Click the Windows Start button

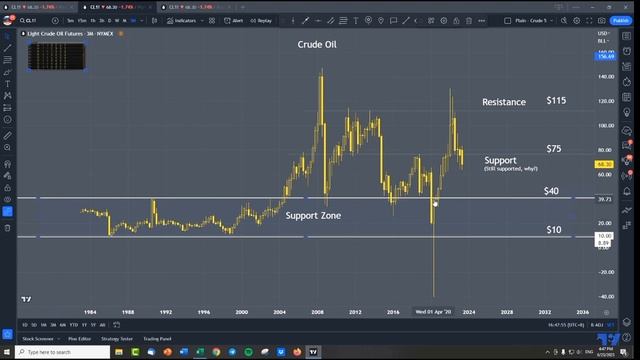tap(7, 352)
